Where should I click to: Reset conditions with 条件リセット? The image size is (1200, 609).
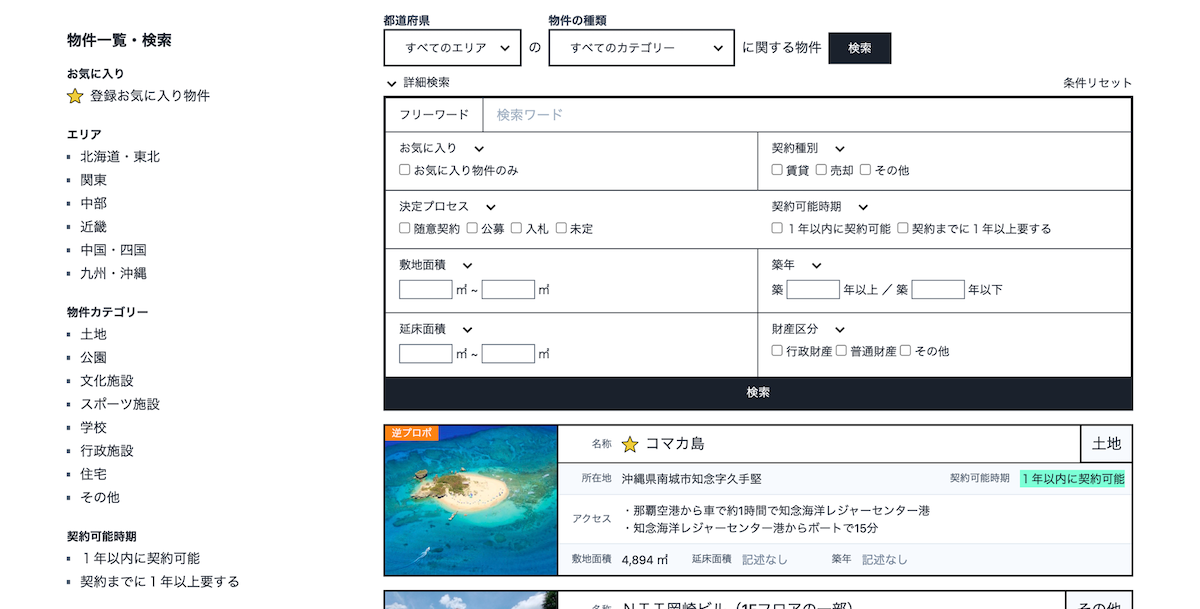click(1098, 83)
